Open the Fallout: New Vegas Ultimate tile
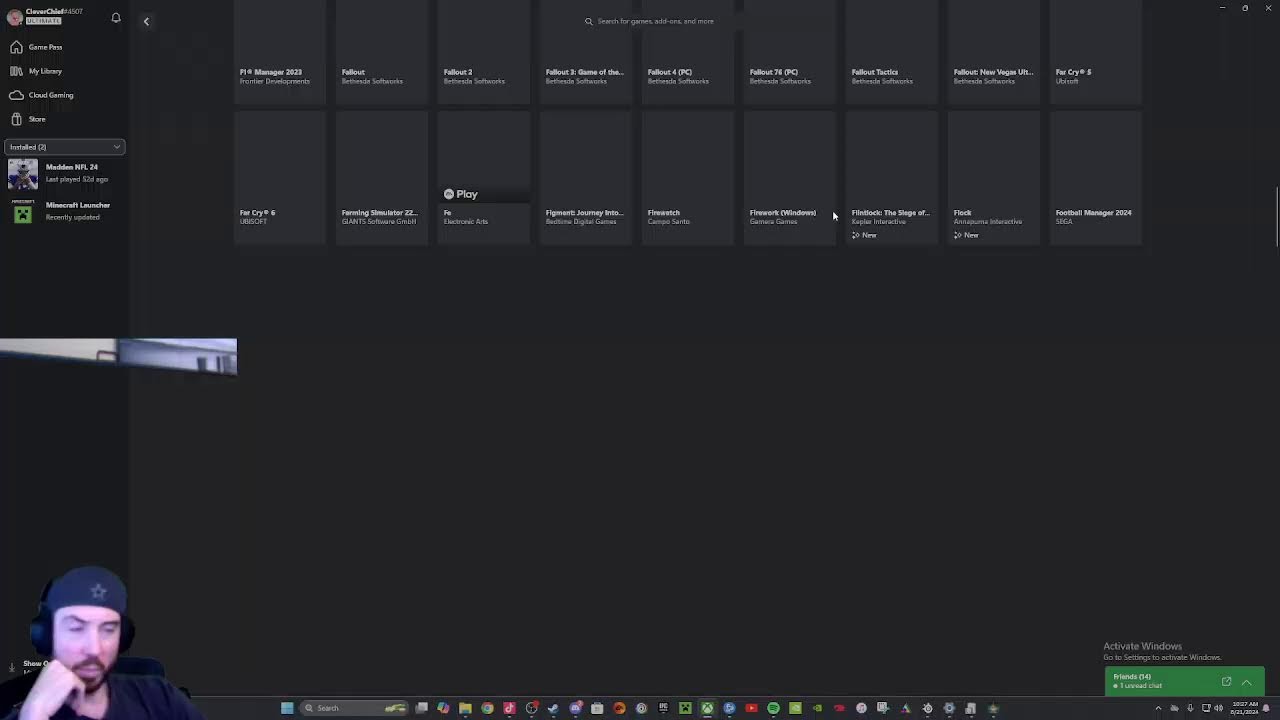 tap(994, 52)
